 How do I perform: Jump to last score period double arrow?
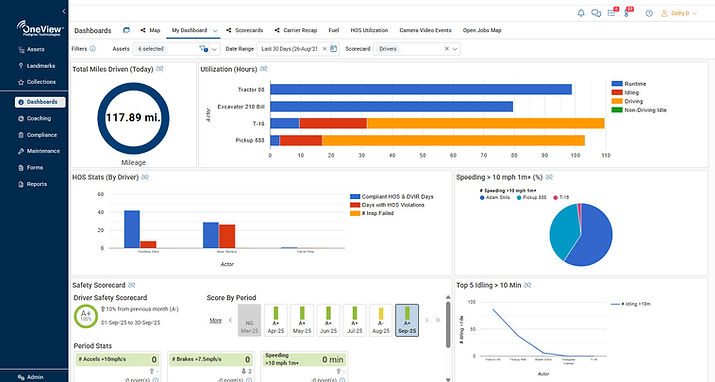coord(438,320)
